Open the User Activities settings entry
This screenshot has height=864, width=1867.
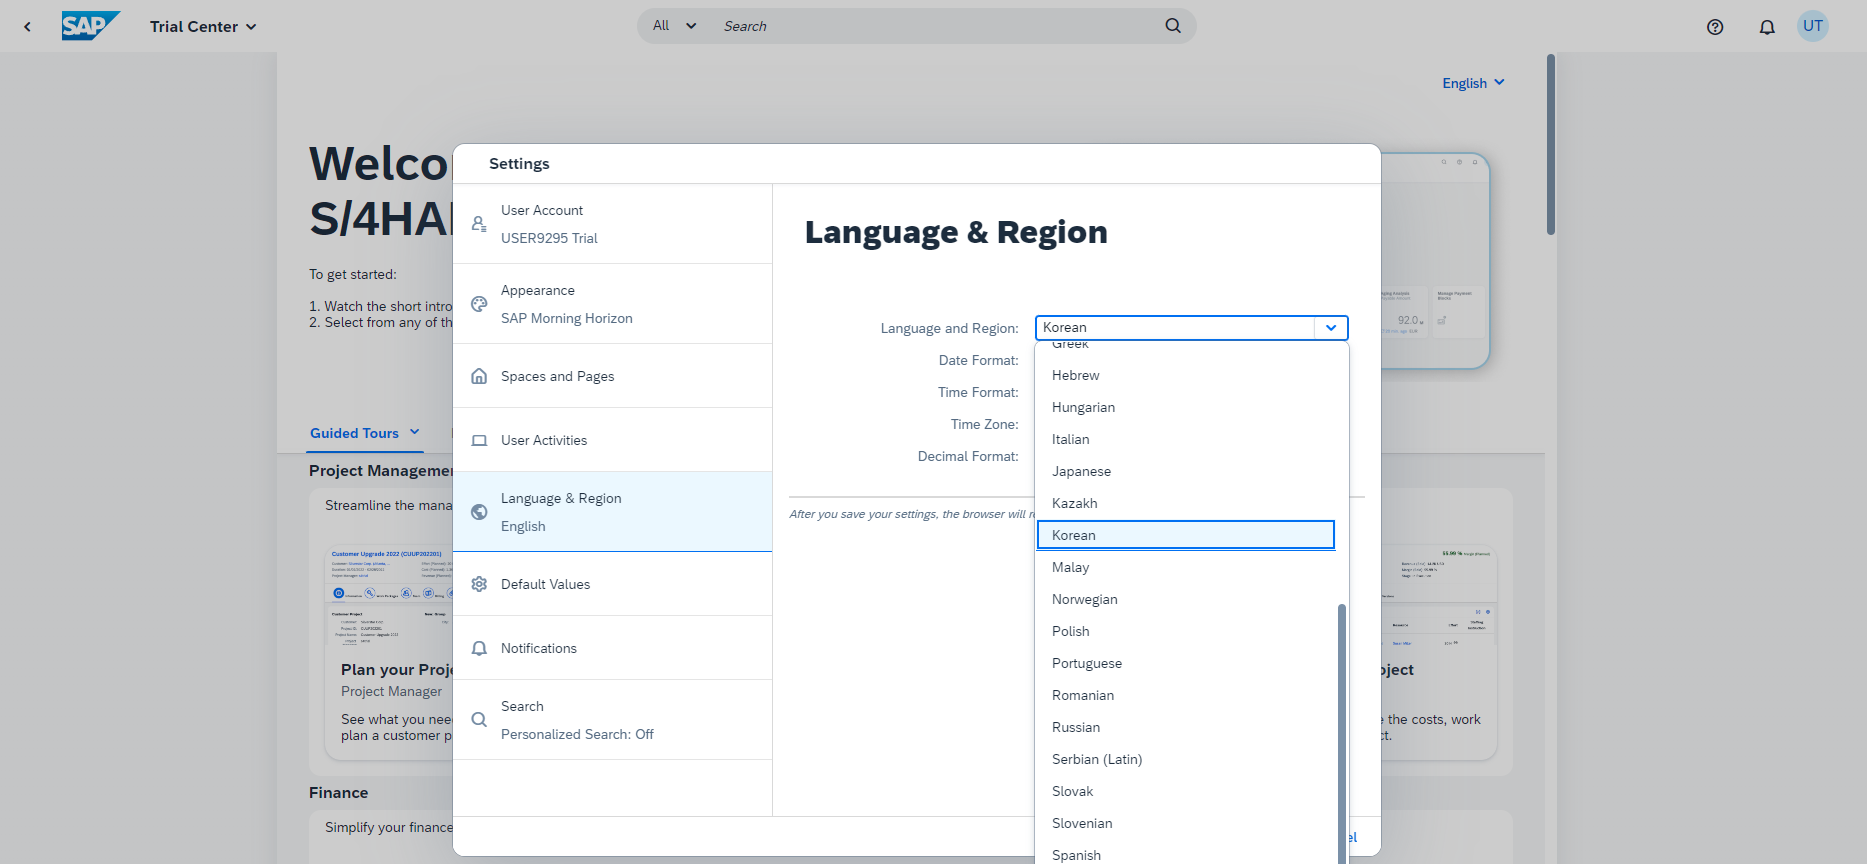point(612,440)
